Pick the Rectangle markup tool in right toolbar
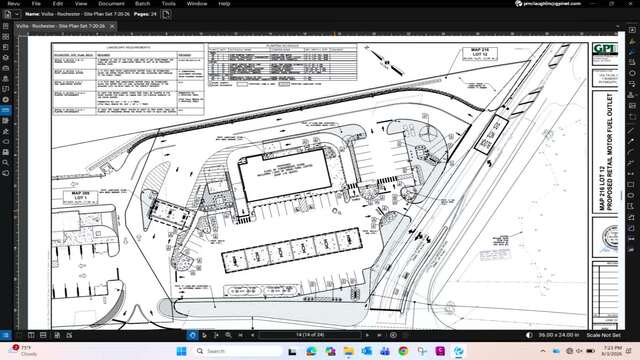The image size is (640, 360). point(632,185)
